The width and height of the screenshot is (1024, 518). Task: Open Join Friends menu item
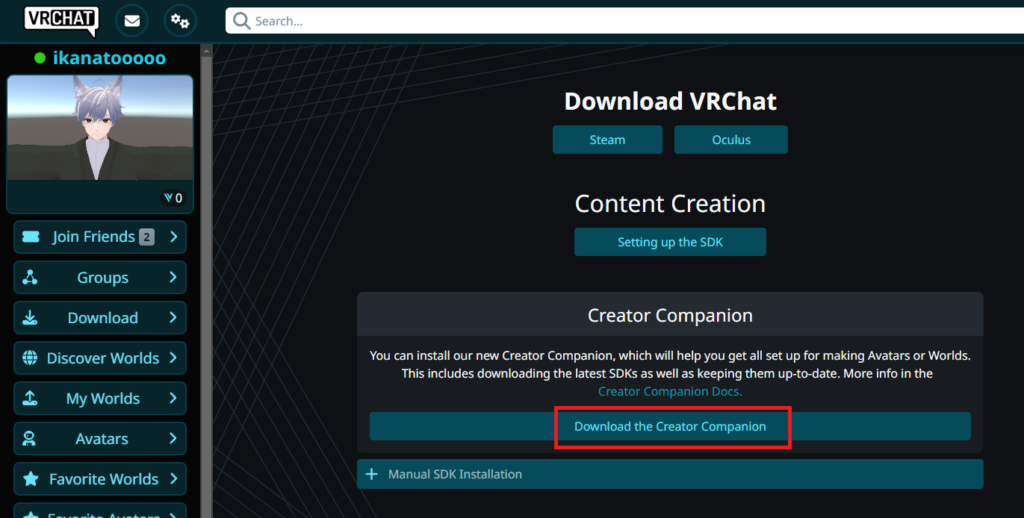coord(100,236)
